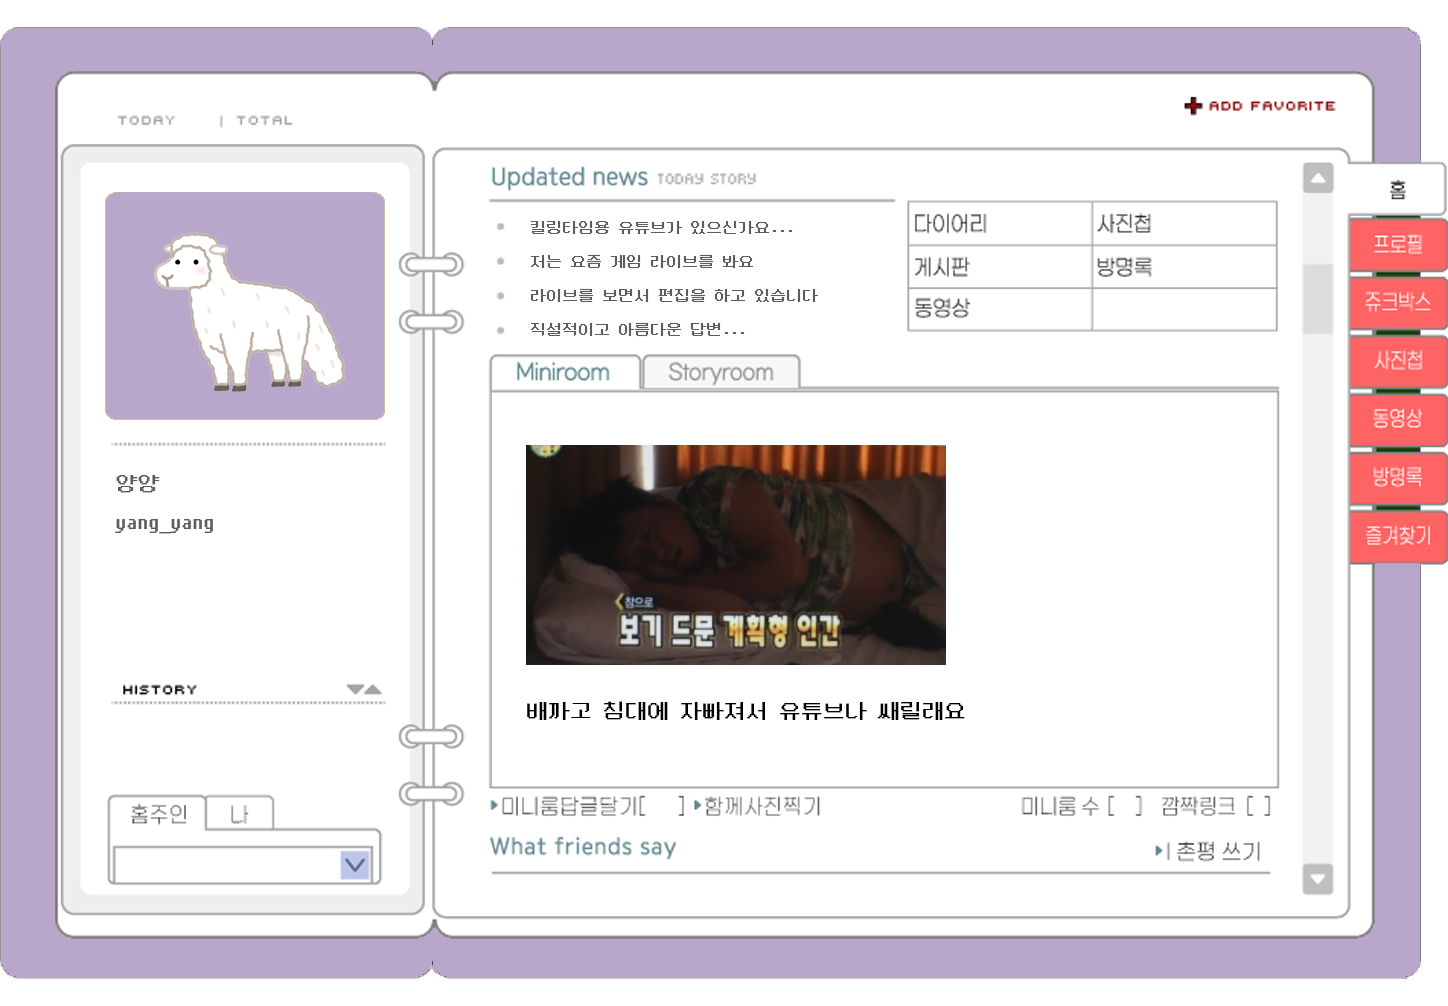The height and width of the screenshot is (1006, 1448).
Task: Collapse the HISTORY section
Action: (x=360, y=688)
